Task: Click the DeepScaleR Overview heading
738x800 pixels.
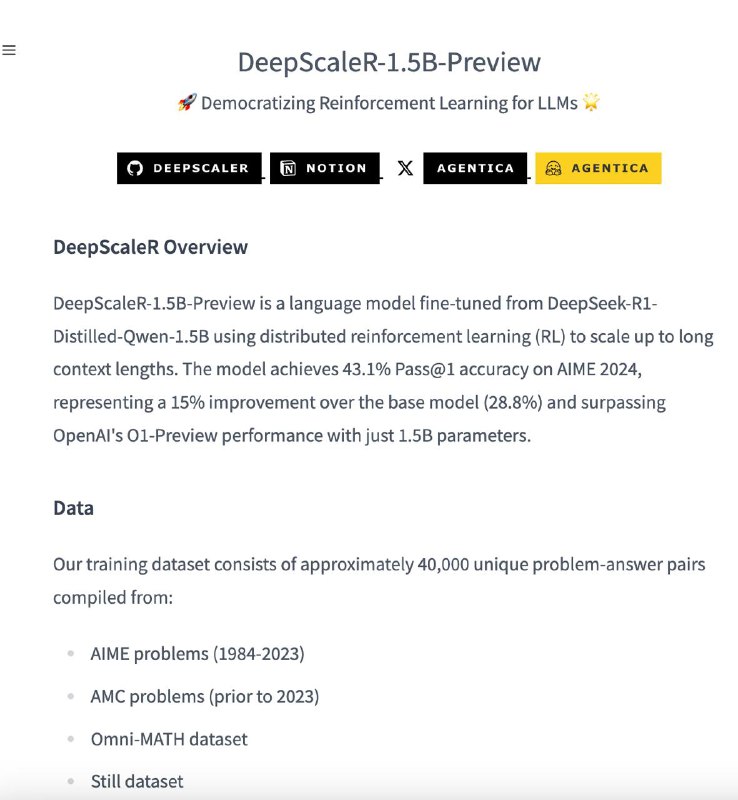Action: (151, 247)
